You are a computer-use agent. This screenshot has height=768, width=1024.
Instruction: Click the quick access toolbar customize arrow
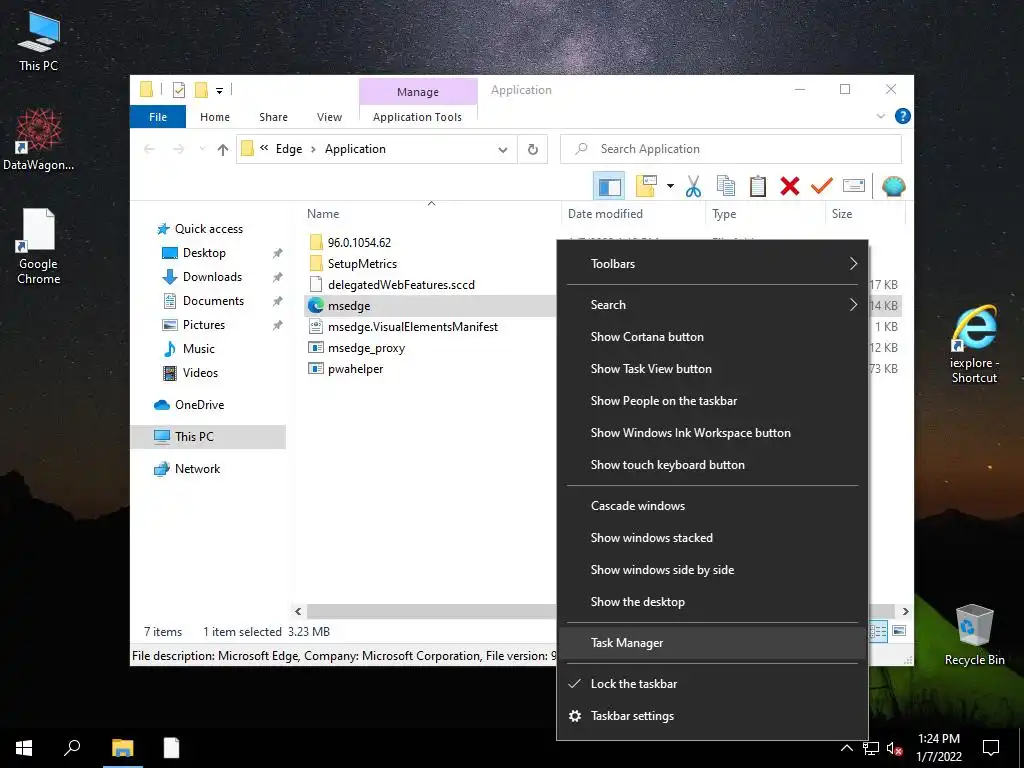coord(219,90)
